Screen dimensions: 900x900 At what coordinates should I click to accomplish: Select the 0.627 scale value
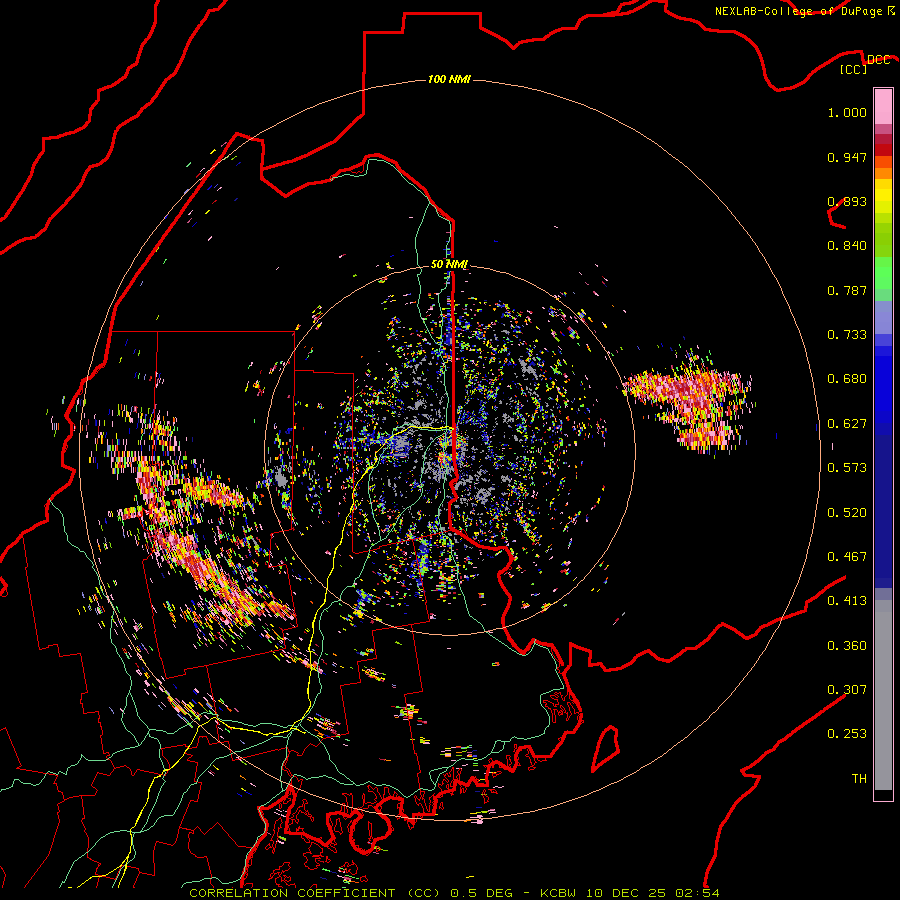pos(847,424)
